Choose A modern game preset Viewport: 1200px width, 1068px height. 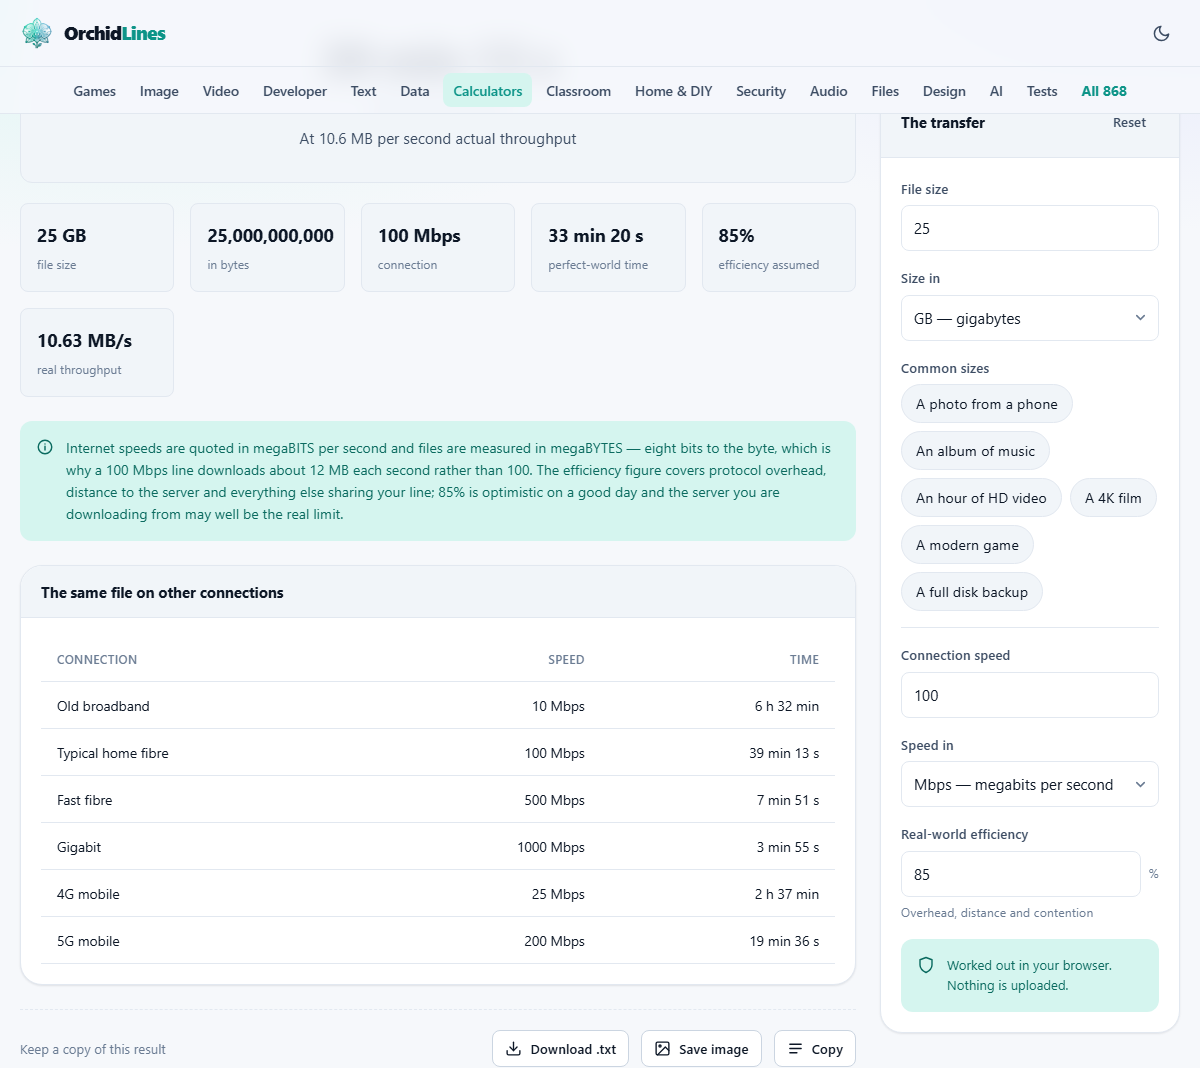[967, 545]
